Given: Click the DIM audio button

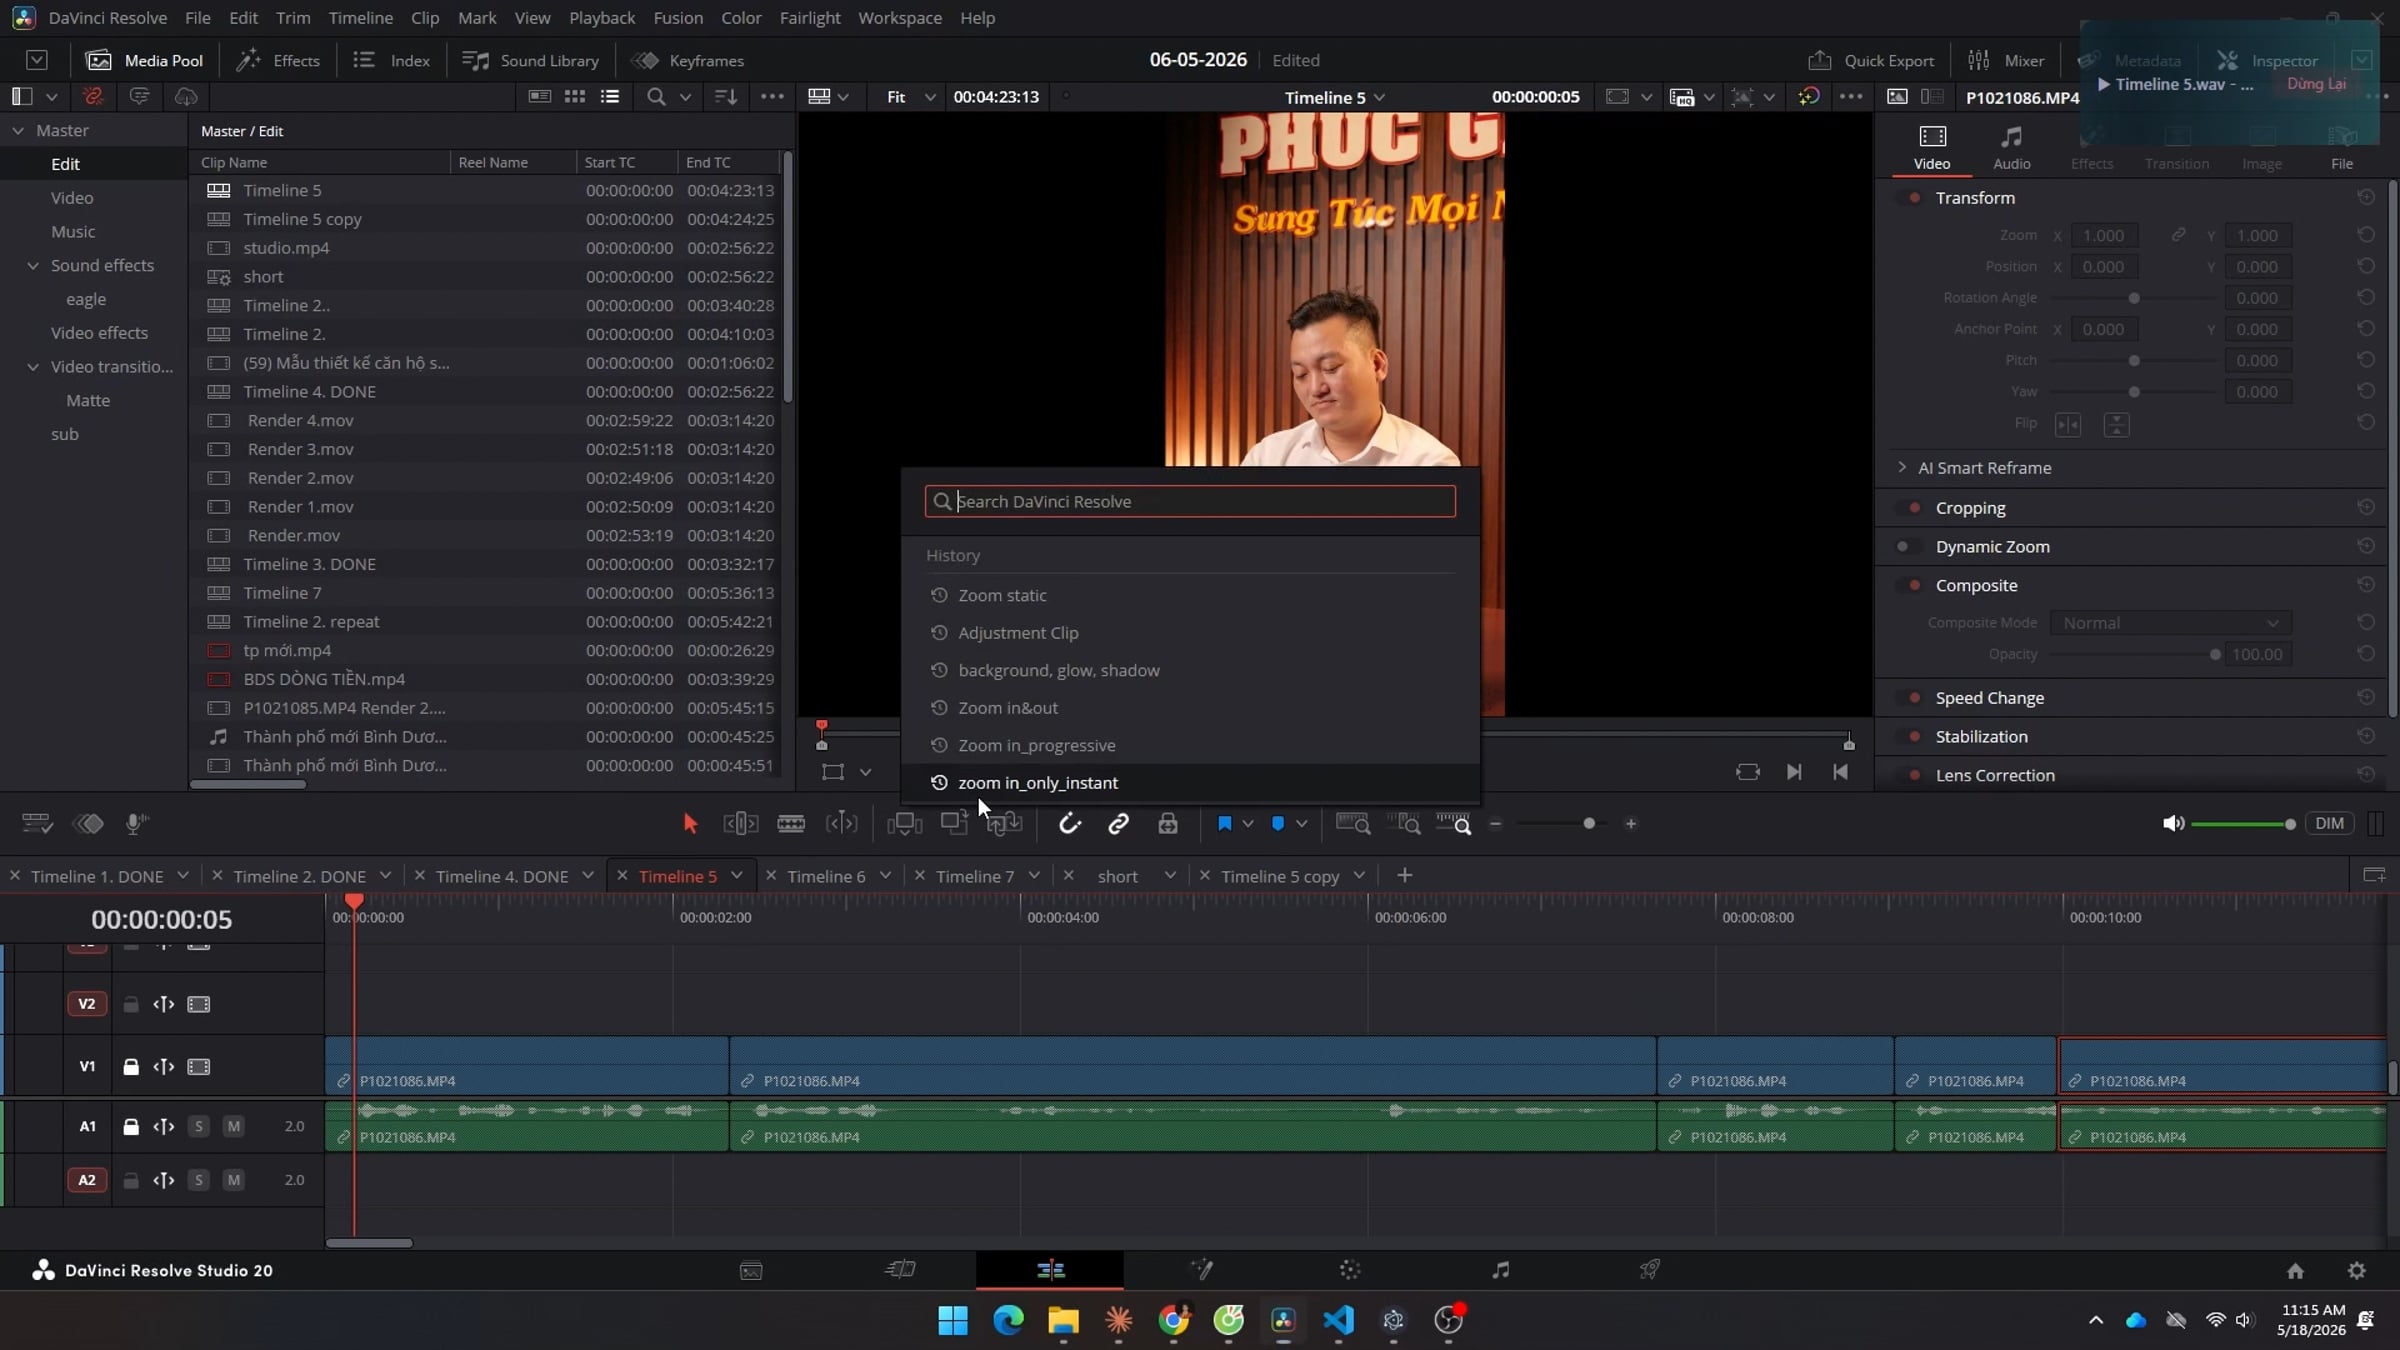Looking at the screenshot, I should pyautogui.click(x=2329, y=823).
